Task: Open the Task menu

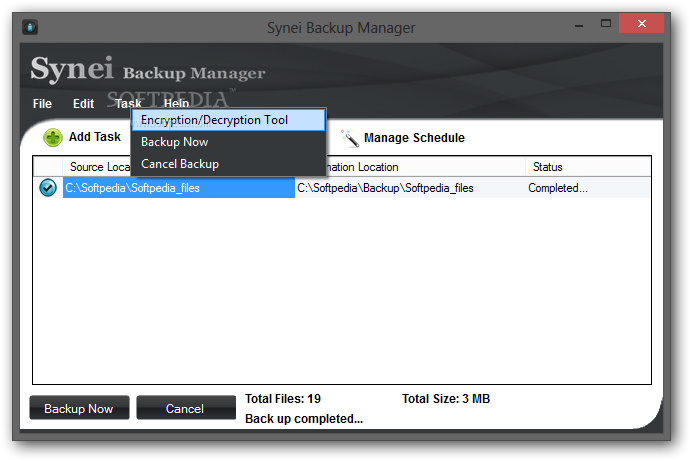Action: click(128, 104)
